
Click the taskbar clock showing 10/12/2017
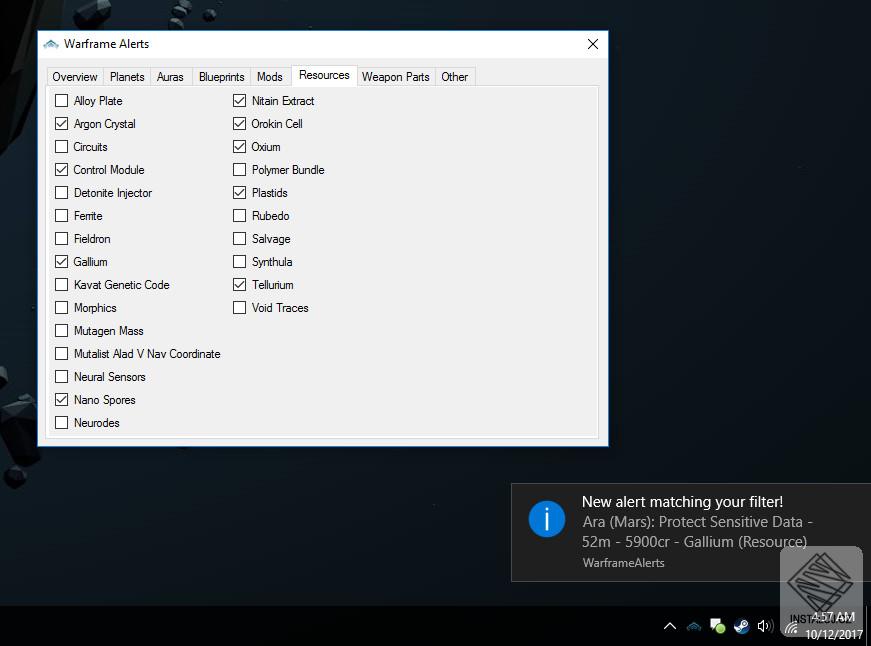click(833, 626)
